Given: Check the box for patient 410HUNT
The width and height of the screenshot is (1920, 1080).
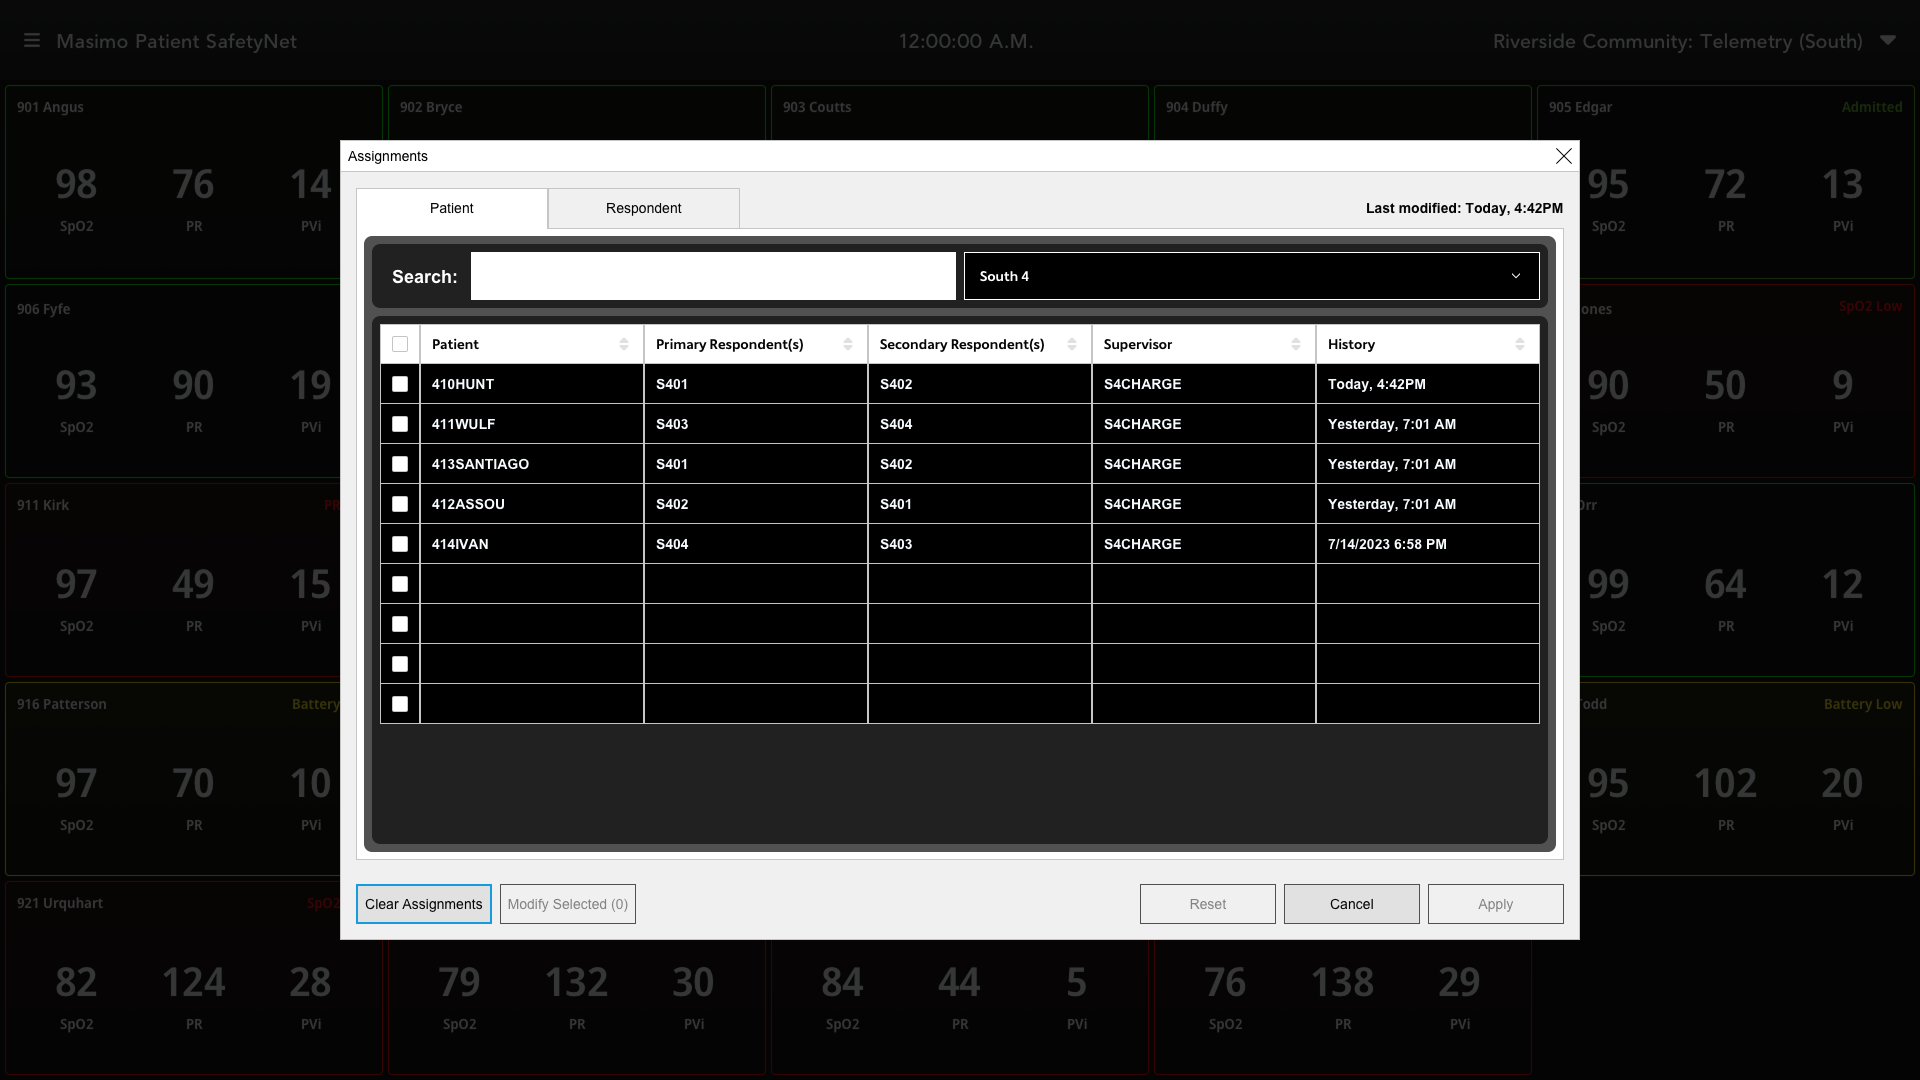Looking at the screenshot, I should pyautogui.click(x=400, y=384).
